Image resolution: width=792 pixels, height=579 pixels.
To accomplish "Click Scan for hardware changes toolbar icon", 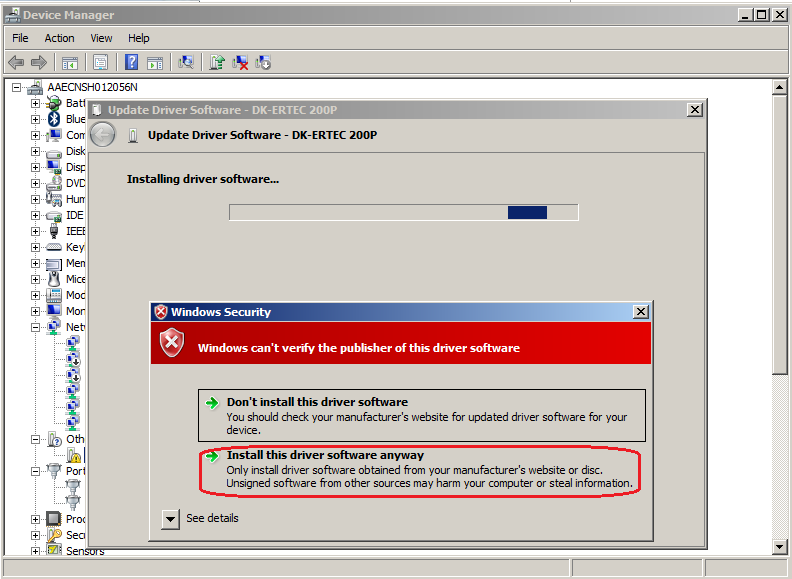I will pos(186,62).
